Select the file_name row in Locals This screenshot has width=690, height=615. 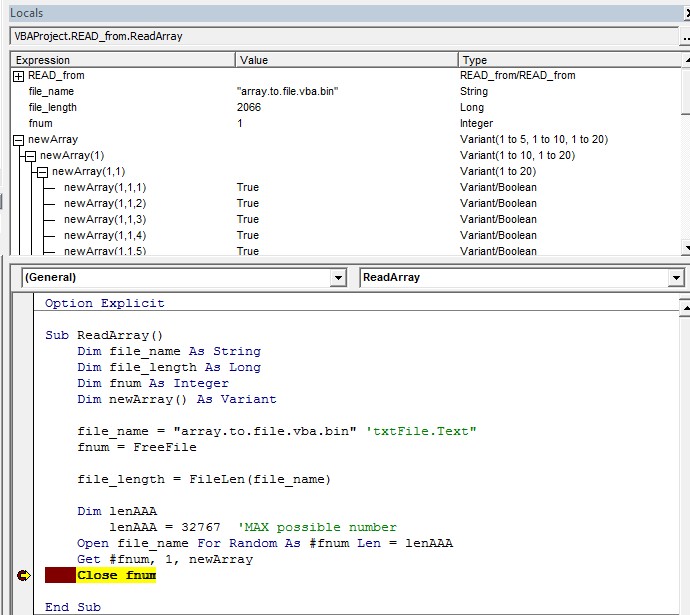point(345,92)
